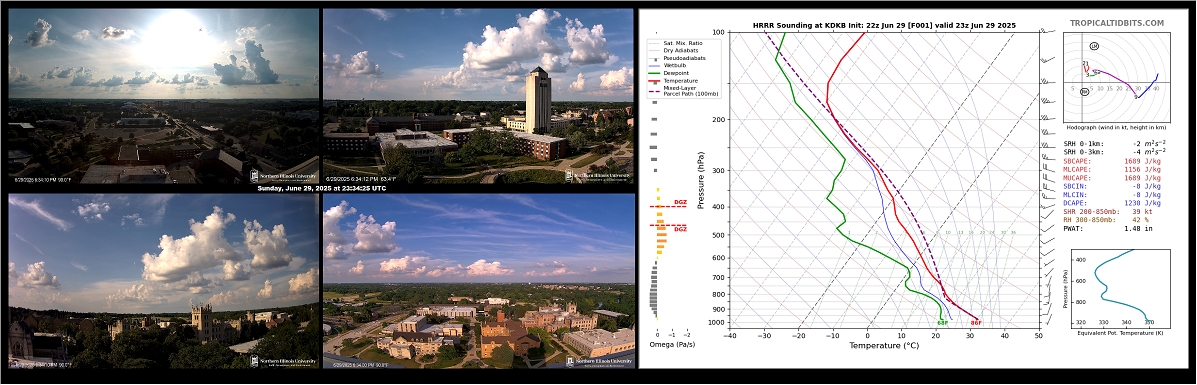Click the Mixed-Layer Parcel Path legend entry
The height and width of the screenshot is (385, 1197).
(x=675, y=90)
